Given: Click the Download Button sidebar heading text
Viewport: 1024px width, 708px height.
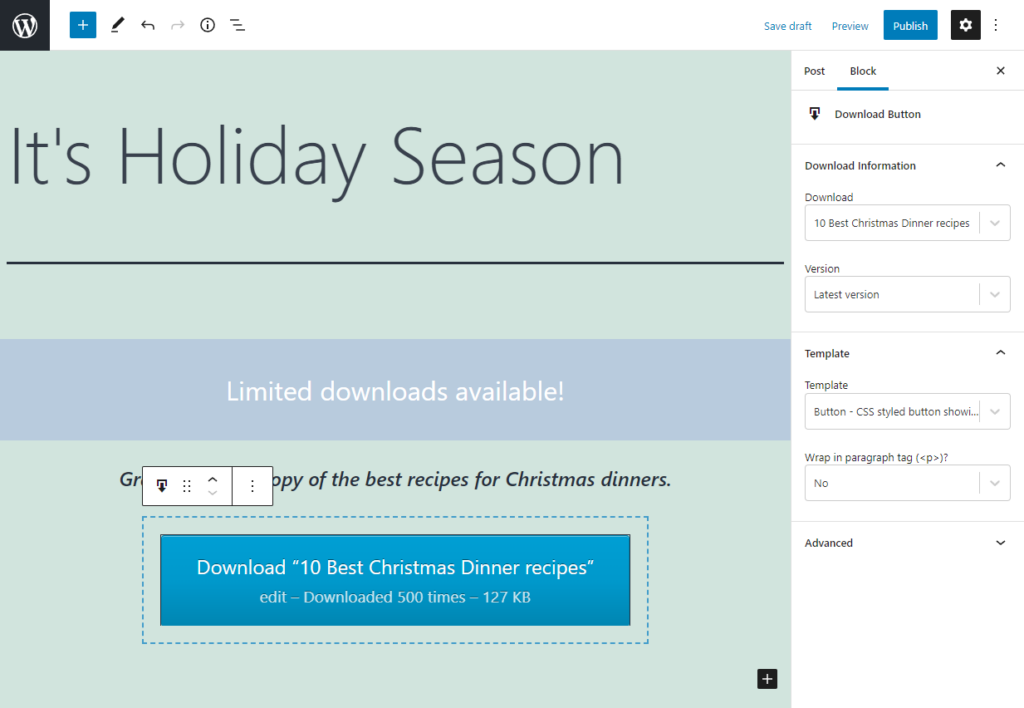Looking at the screenshot, I should (877, 114).
